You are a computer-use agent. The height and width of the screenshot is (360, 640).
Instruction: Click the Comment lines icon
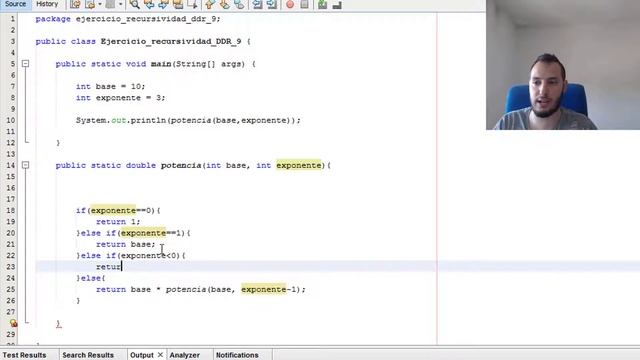pos(322,4)
